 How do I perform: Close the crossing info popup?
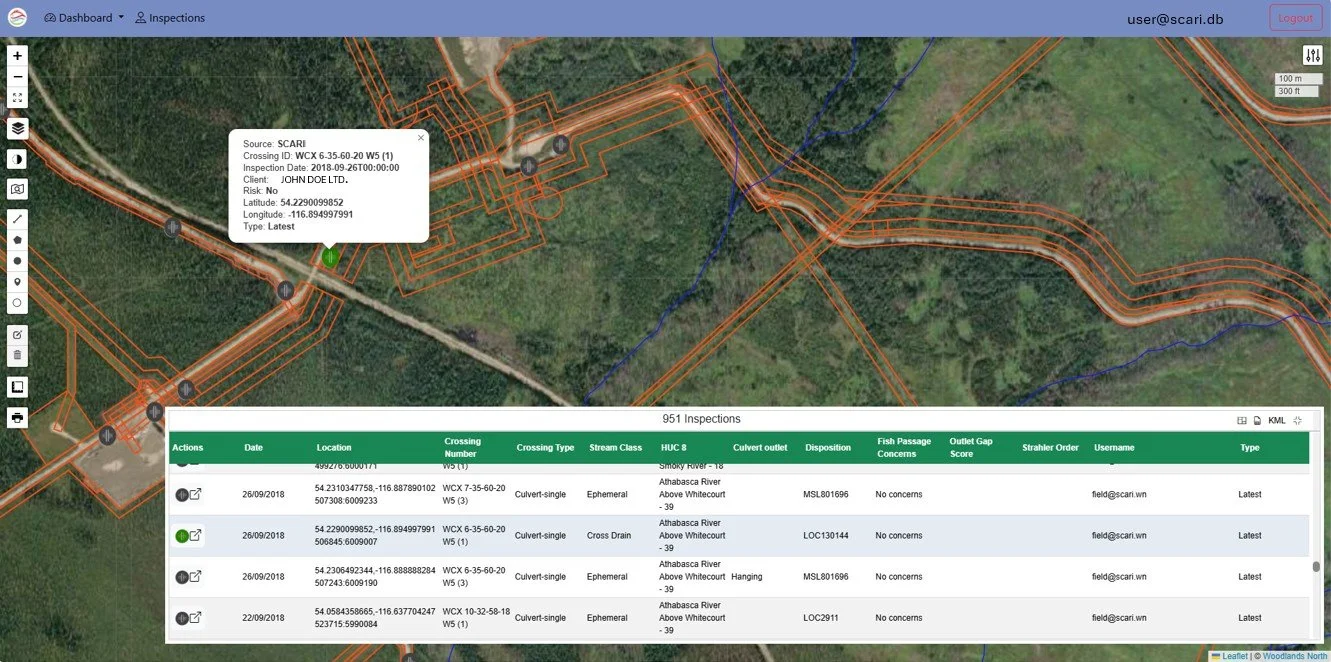point(421,138)
